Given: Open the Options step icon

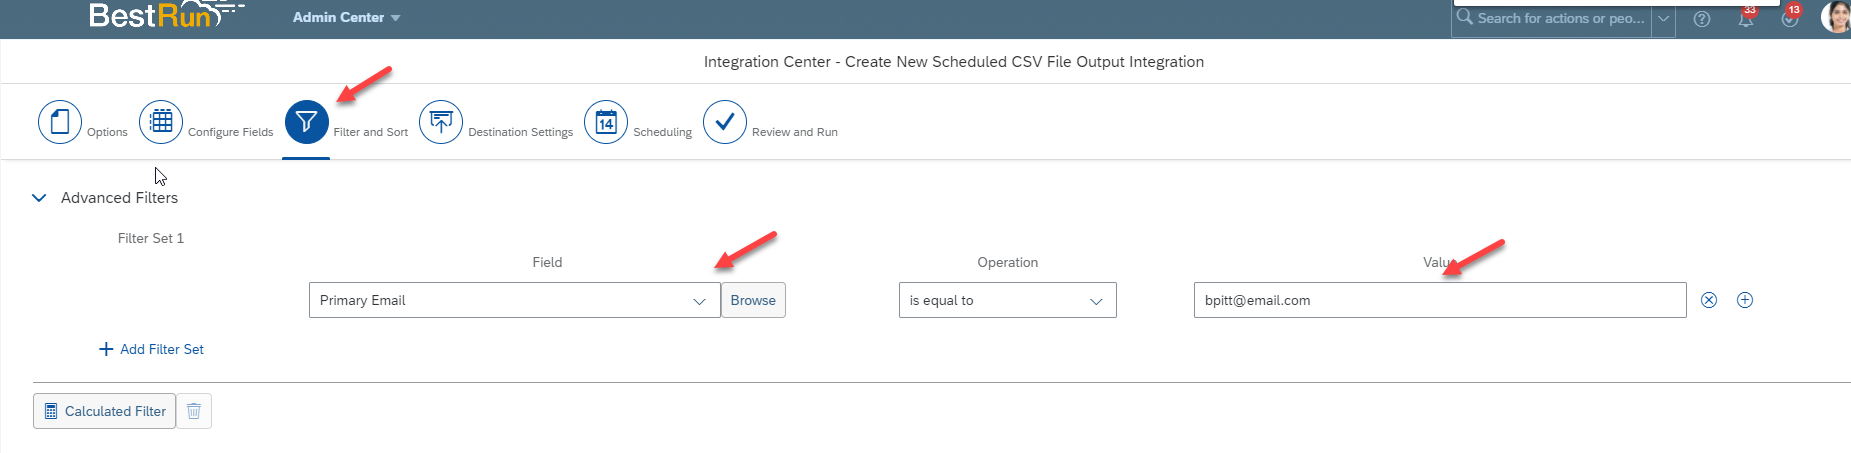Looking at the screenshot, I should (x=60, y=122).
